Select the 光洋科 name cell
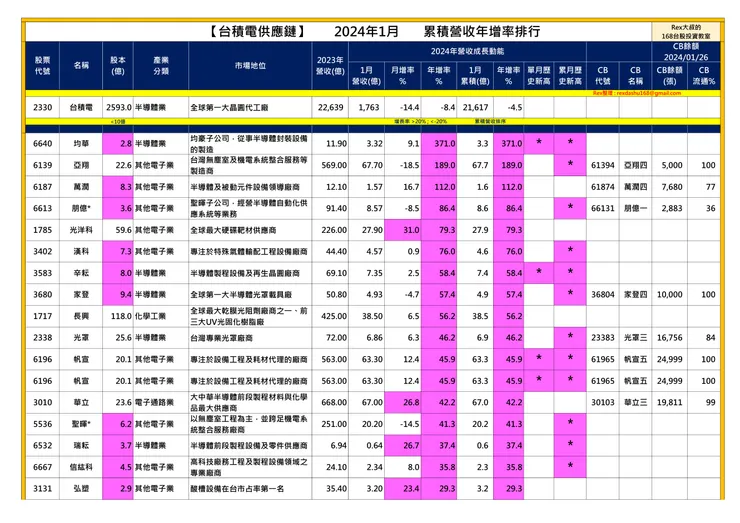The height and width of the screenshot is (523, 740). point(81,230)
